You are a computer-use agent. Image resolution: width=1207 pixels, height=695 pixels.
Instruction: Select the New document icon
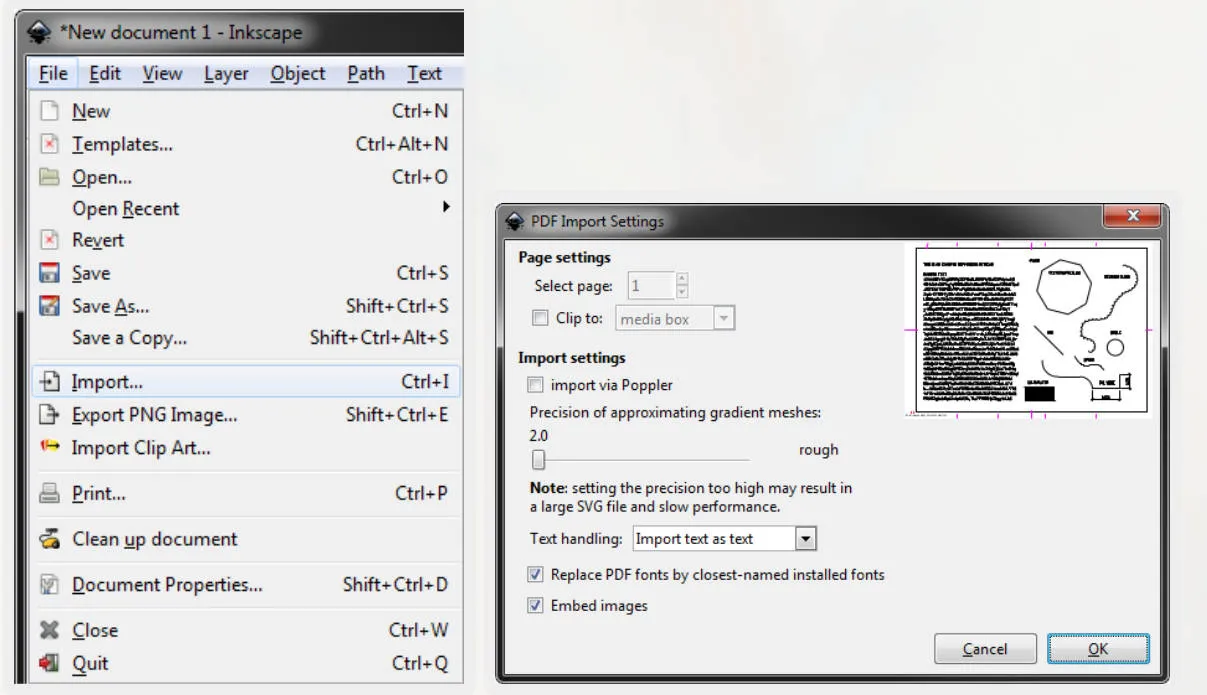pyautogui.click(x=50, y=110)
